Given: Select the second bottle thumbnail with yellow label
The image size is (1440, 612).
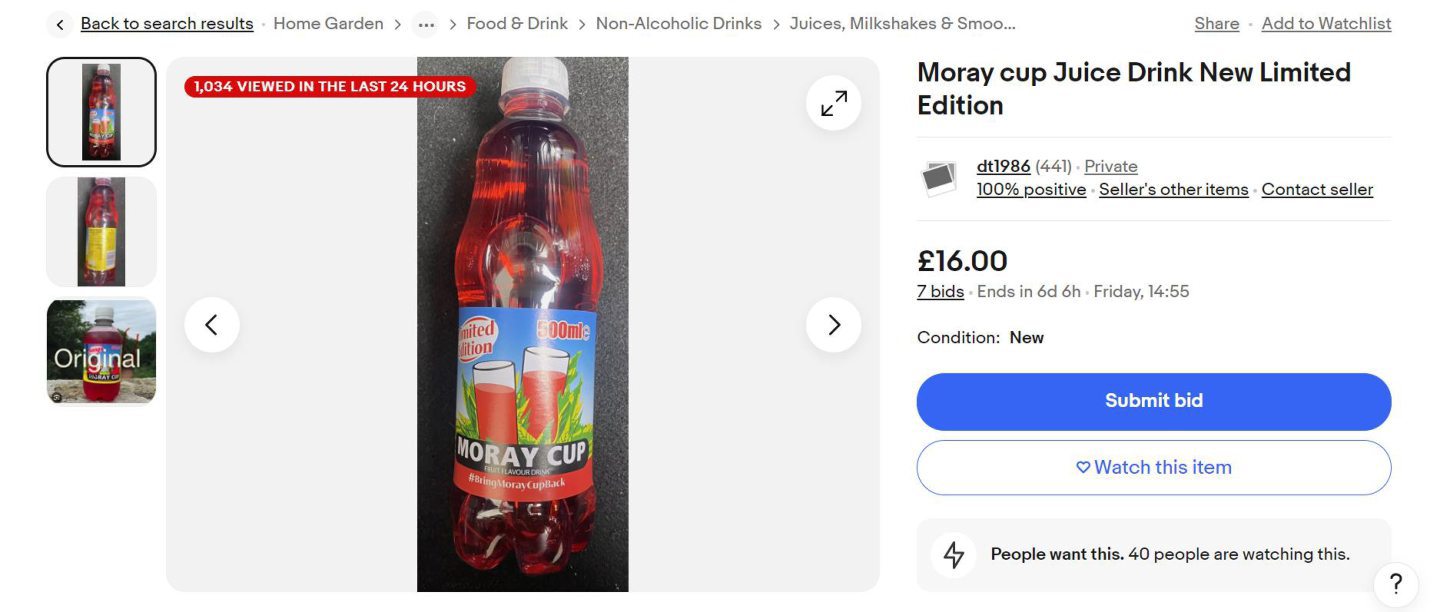Looking at the screenshot, I should [x=100, y=231].
